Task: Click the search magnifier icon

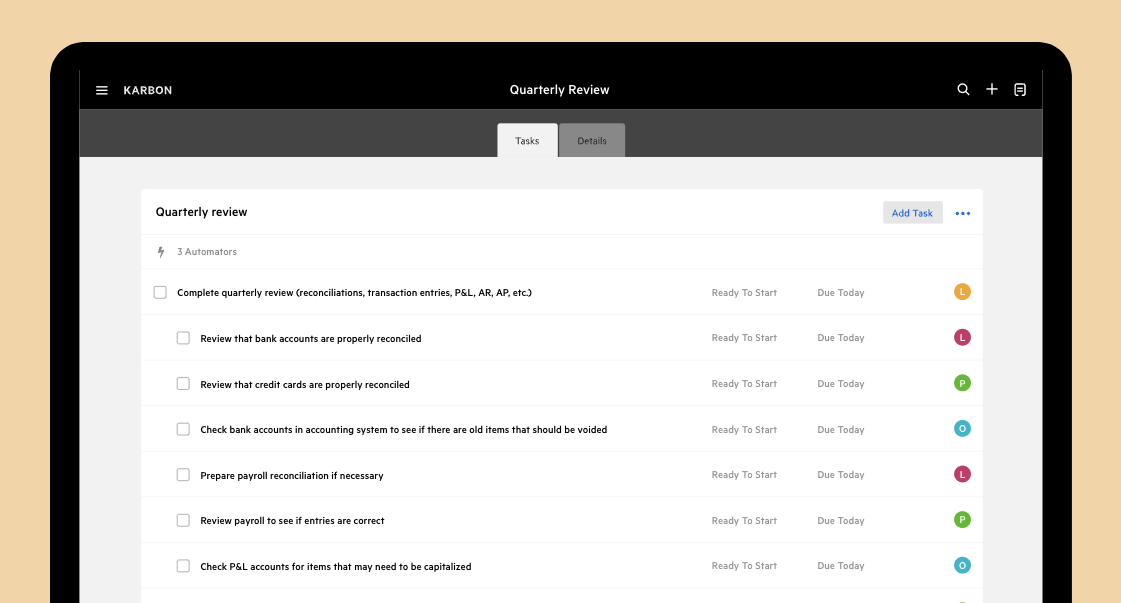Action: pyautogui.click(x=963, y=89)
